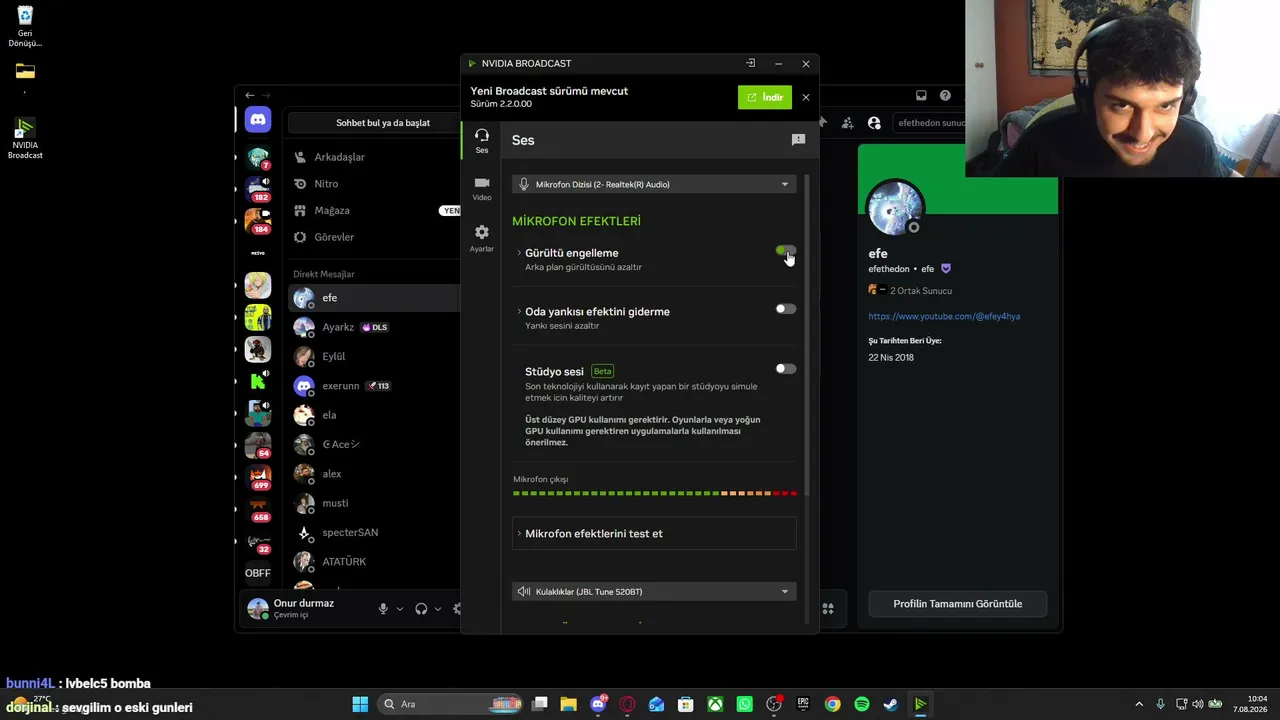The height and width of the screenshot is (720, 1280).
Task: Click the NVIDIA Broadcast sign-in icon in title bar
Action: tap(751, 63)
